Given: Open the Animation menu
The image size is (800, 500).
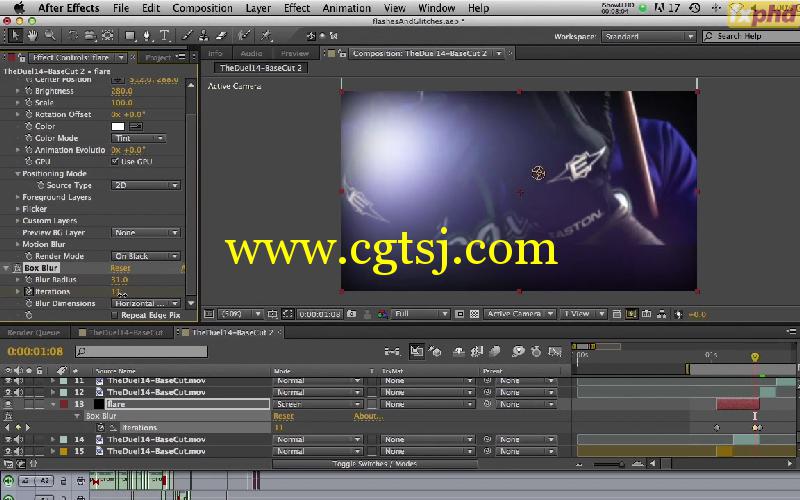Looking at the screenshot, I should 346,8.
